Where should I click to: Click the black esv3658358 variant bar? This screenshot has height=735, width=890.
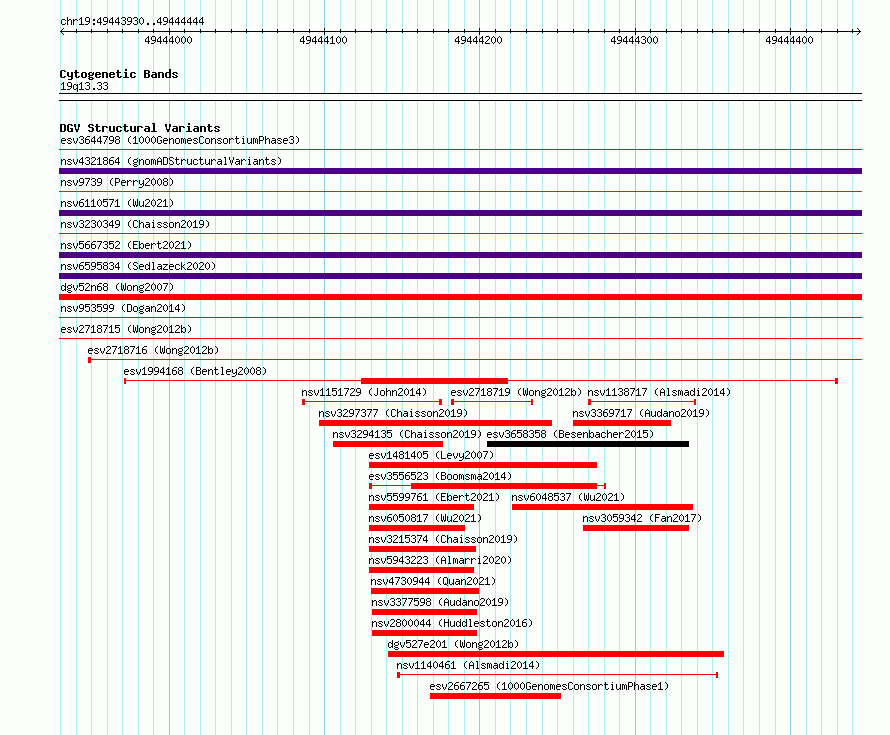(x=588, y=444)
